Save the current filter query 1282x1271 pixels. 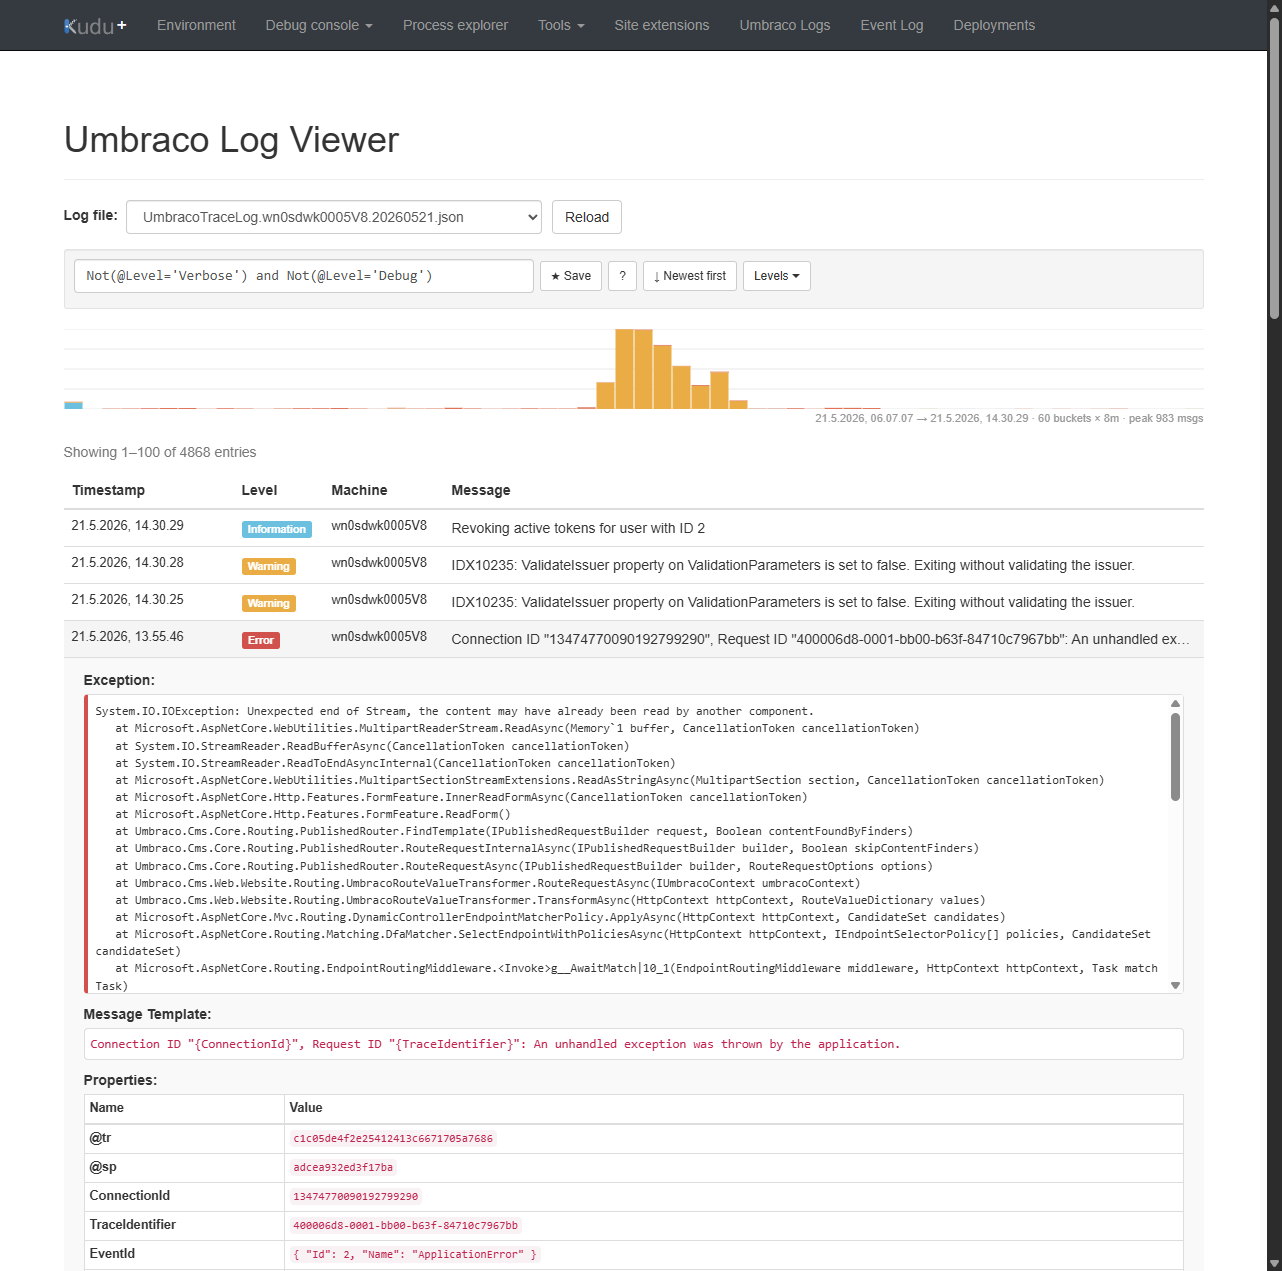[x=571, y=276]
